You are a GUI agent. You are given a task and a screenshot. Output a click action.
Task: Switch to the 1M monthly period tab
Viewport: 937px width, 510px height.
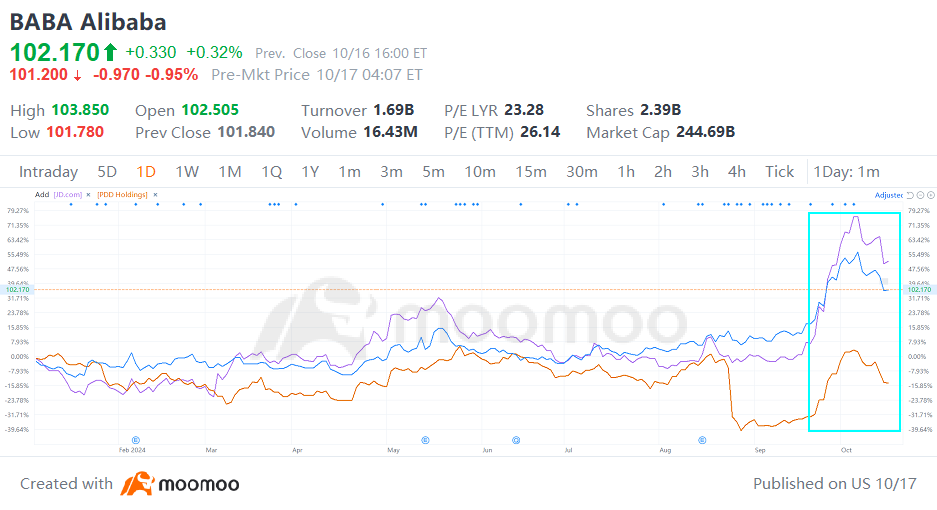click(229, 172)
